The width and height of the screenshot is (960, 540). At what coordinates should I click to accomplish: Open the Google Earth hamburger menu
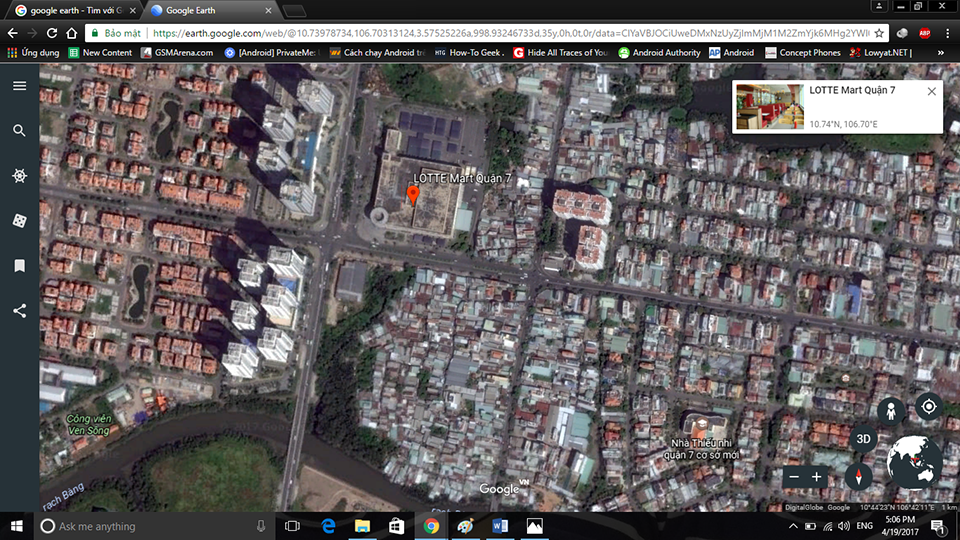[x=20, y=86]
